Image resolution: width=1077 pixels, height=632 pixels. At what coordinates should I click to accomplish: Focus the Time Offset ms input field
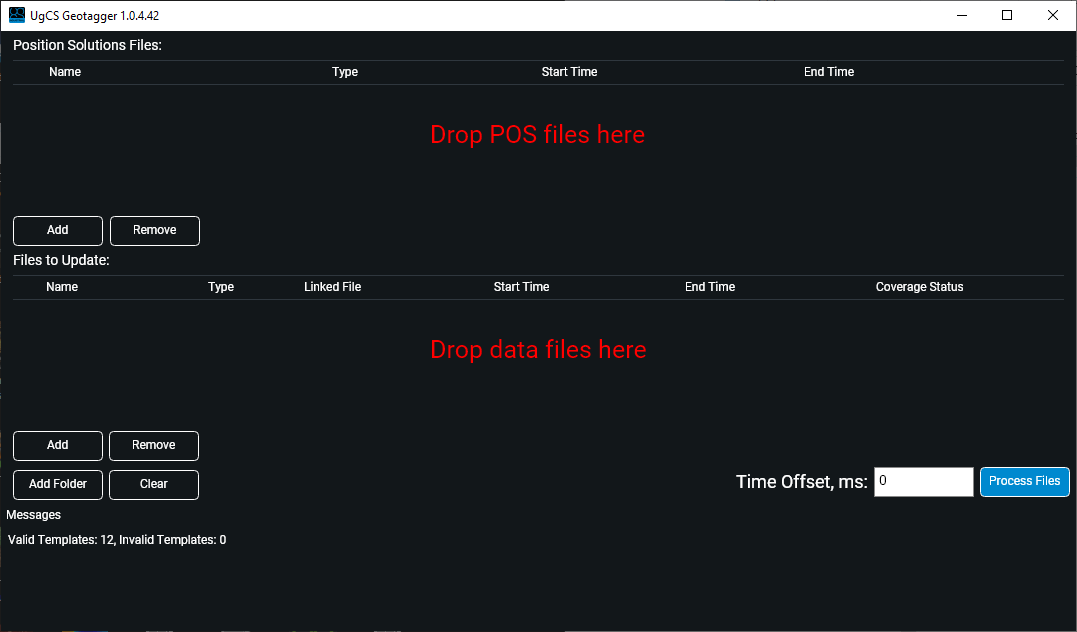tap(923, 482)
